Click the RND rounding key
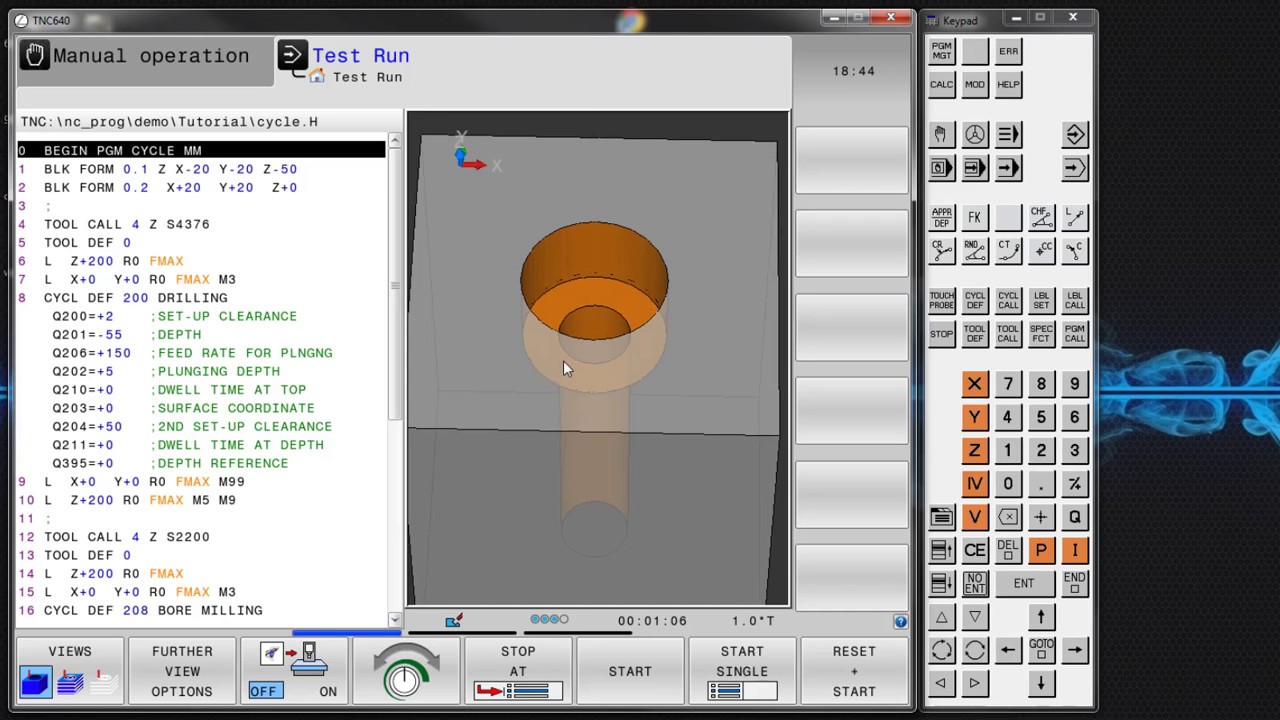Screen dimensions: 1280x720 [x=975, y=250]
